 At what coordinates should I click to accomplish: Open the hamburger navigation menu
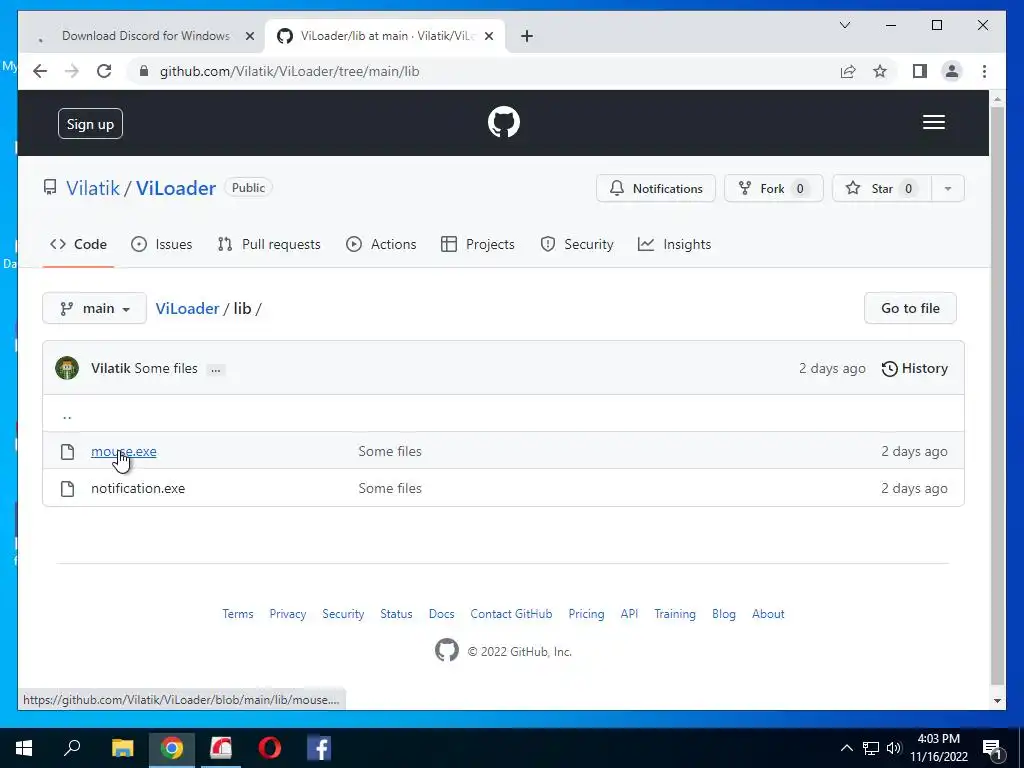(x=933, y=122)
